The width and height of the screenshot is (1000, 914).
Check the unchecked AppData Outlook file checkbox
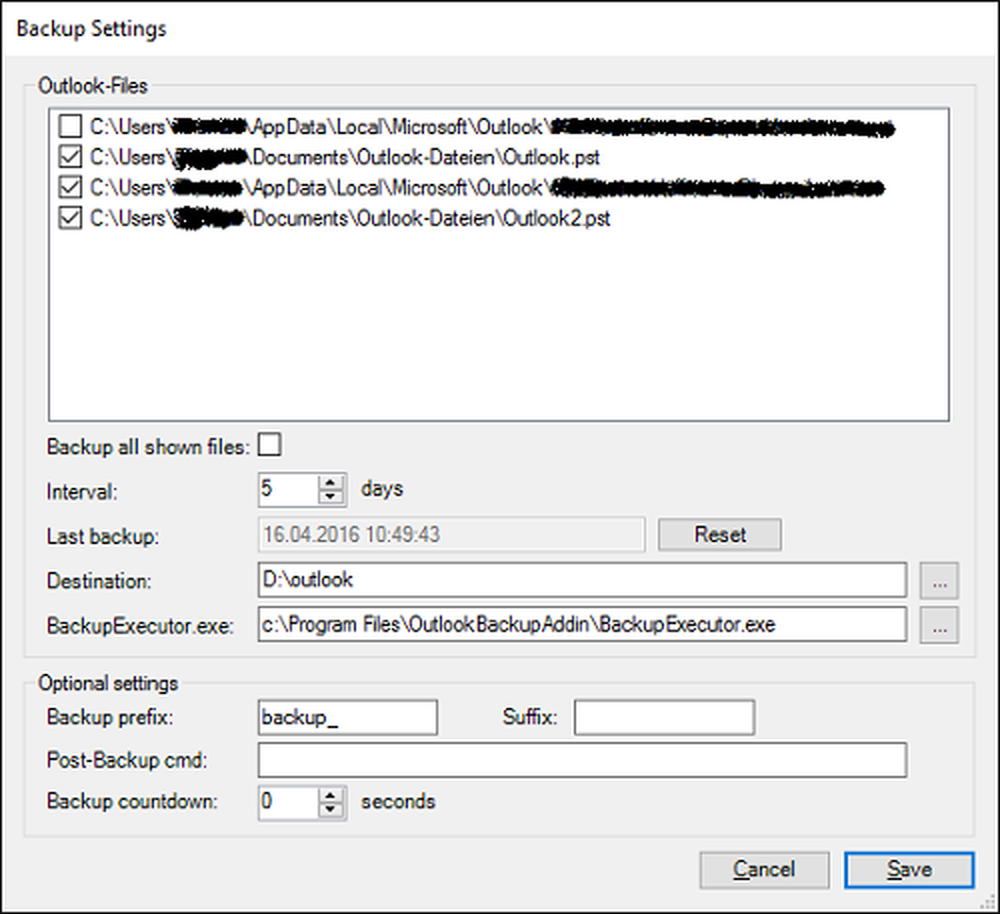pos(70,127)
